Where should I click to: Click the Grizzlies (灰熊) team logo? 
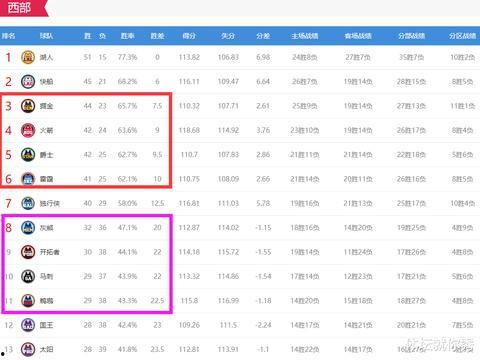click(x=28, y=227)
